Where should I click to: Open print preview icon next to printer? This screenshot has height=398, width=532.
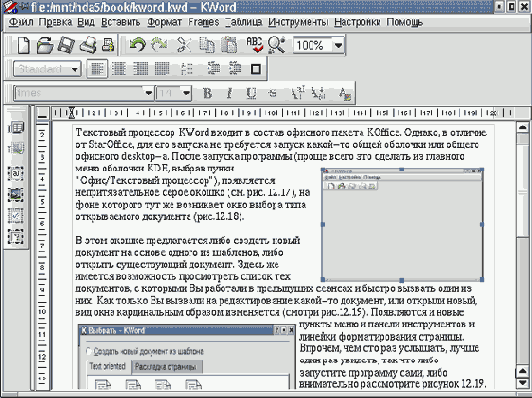pyautogui.click(x=108, y=45)
